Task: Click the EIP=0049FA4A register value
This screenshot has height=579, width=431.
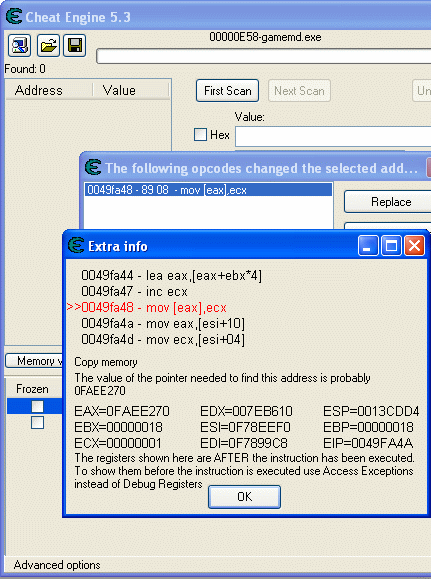Action: point(368,443)
